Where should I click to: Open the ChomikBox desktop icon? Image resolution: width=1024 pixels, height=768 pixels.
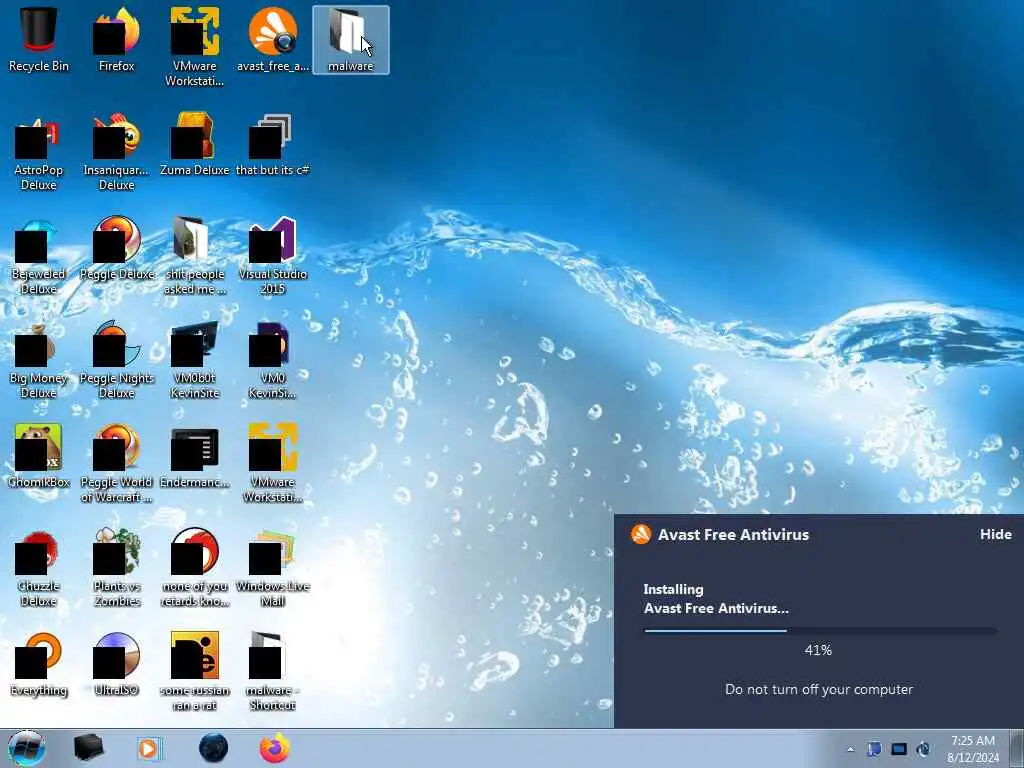pyautogui.click(x=39, y=456)
